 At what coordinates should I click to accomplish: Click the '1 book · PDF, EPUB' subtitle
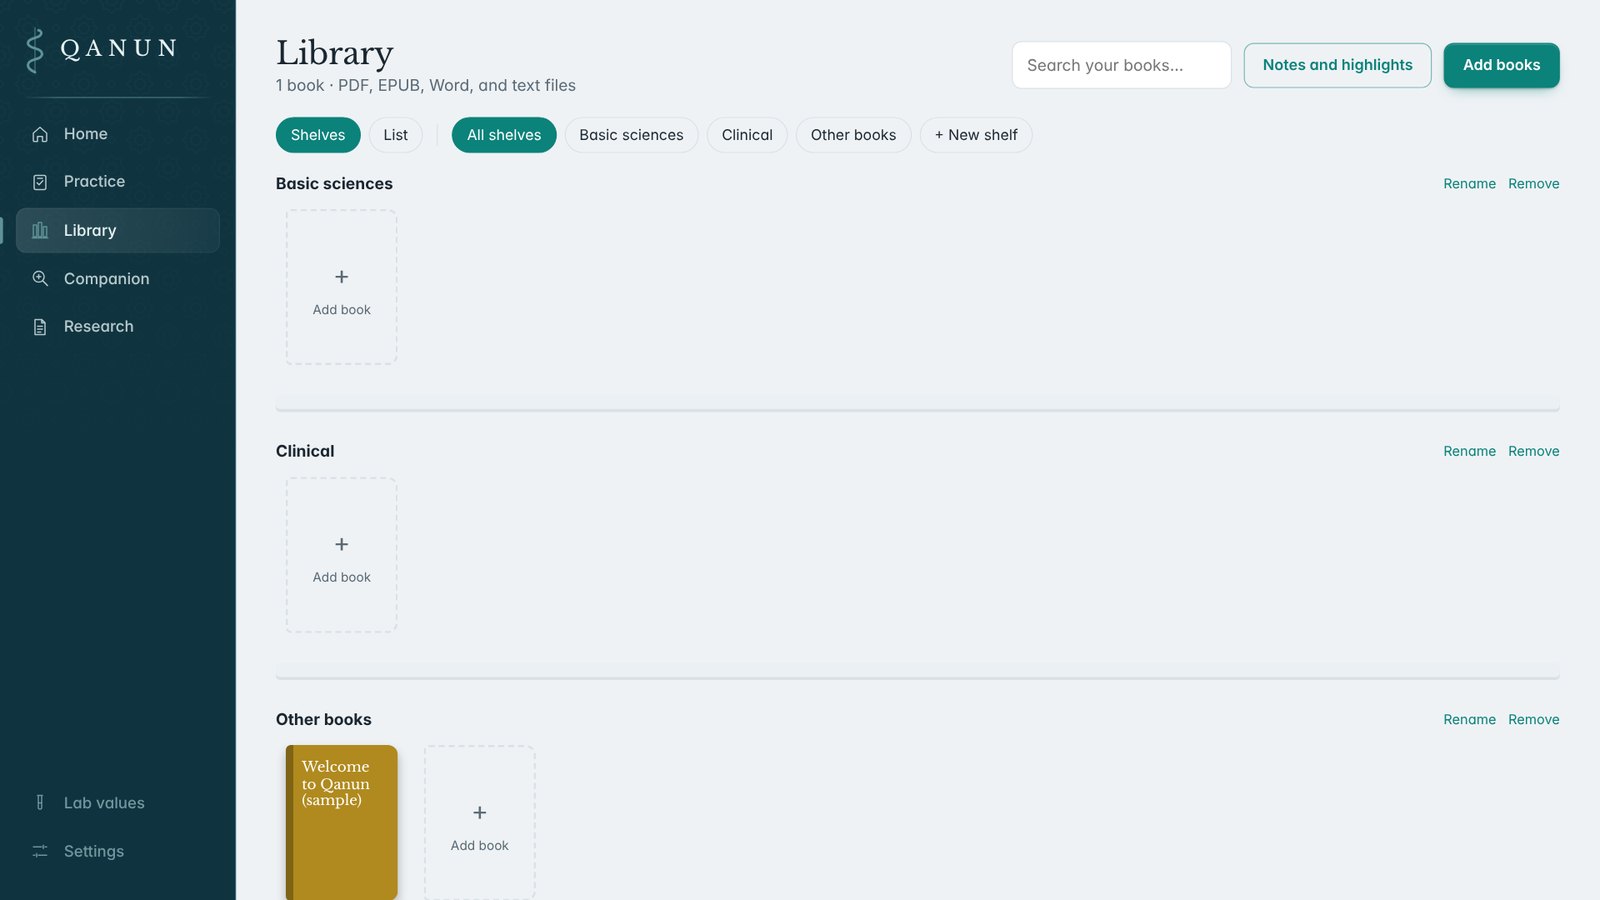coord(426,86)
